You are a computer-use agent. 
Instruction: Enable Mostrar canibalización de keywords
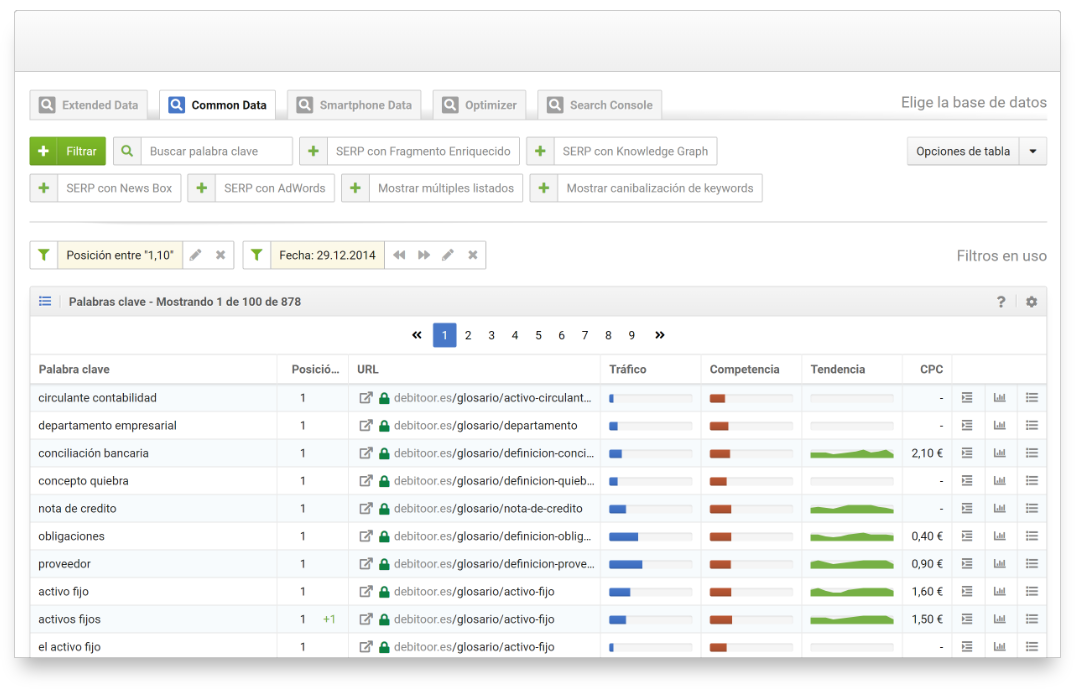point(646,188)
